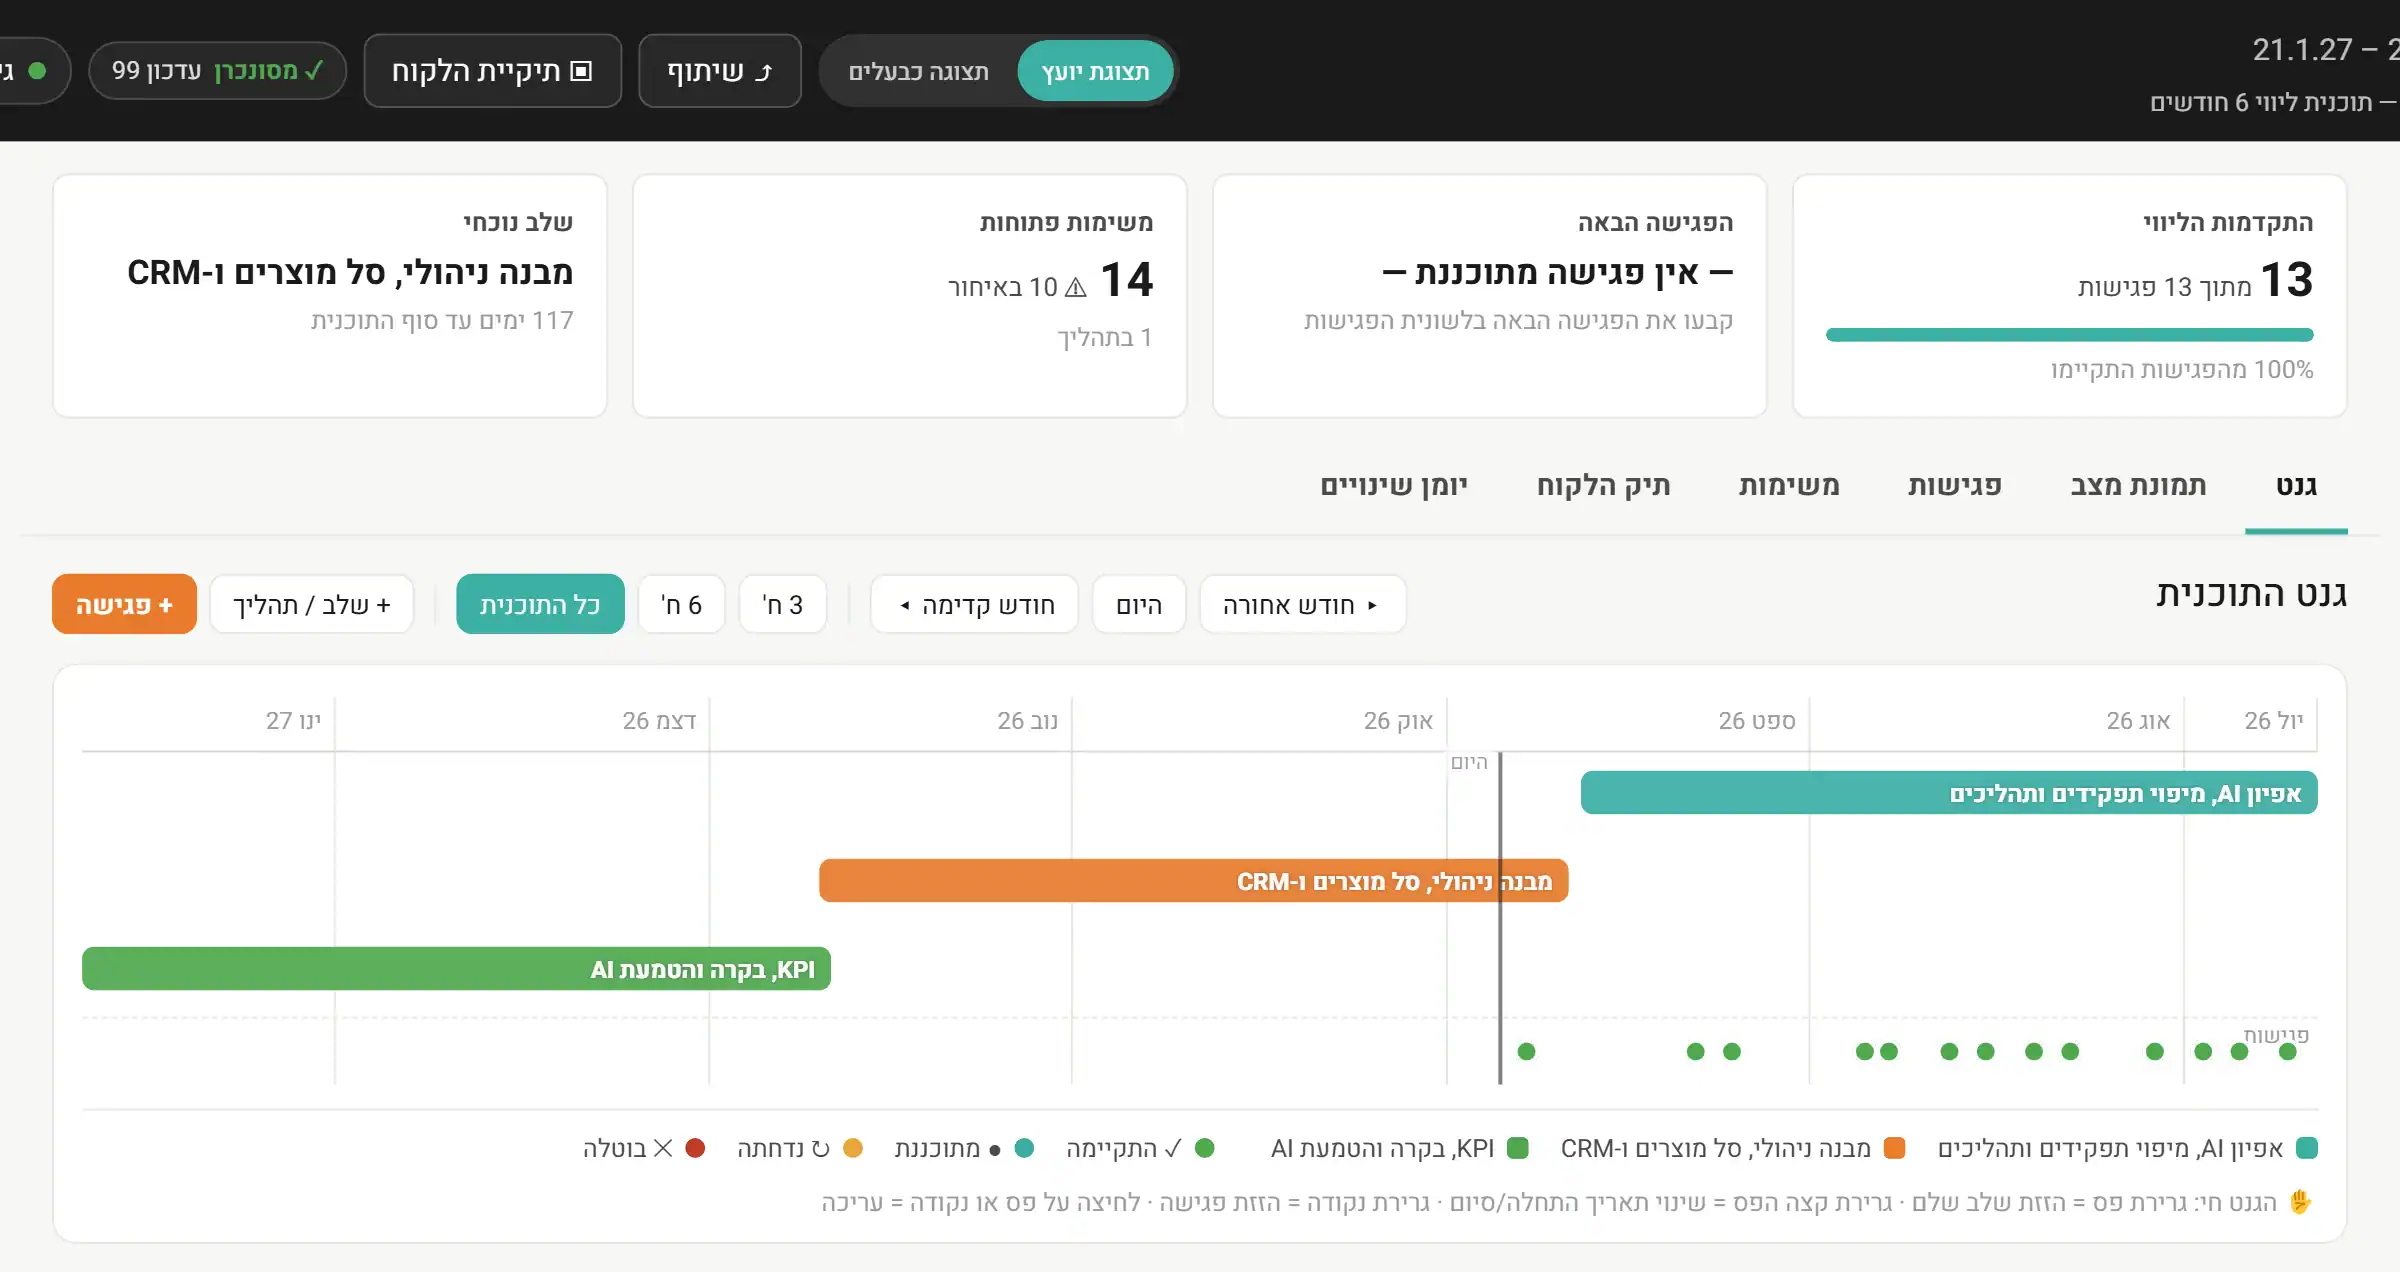This screenshot has width=2400, height=1272.
Task: Click the yellow נדחתה legend dot
Action: [853, 1148]
